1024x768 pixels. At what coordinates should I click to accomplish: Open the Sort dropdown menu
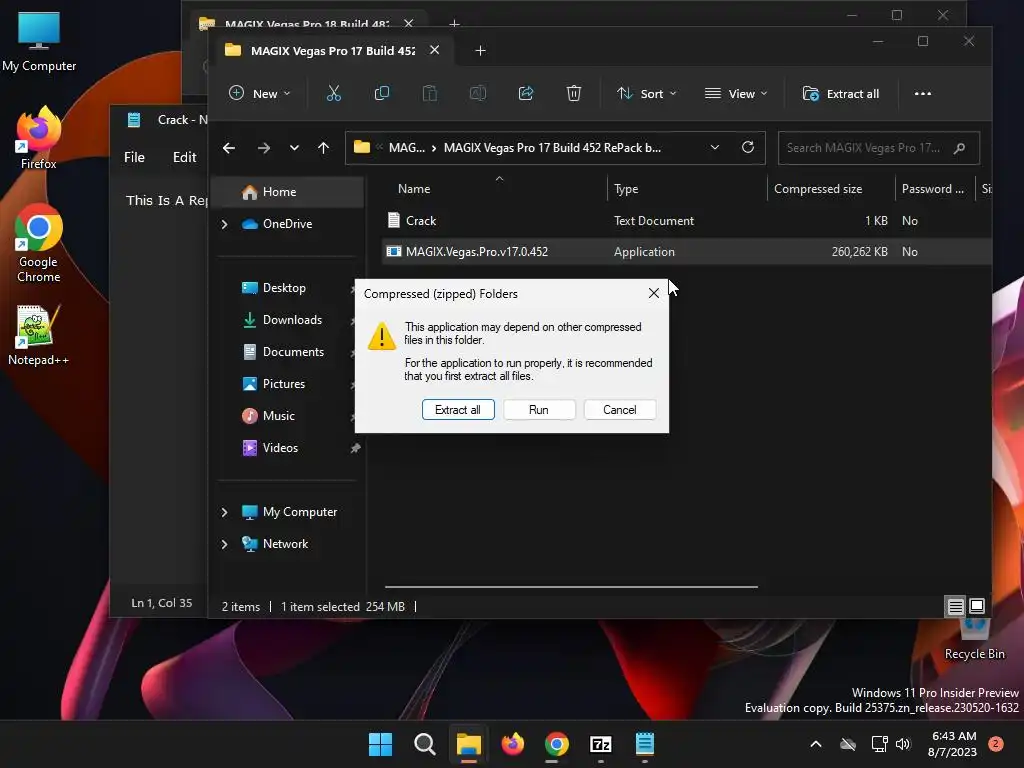647,93
